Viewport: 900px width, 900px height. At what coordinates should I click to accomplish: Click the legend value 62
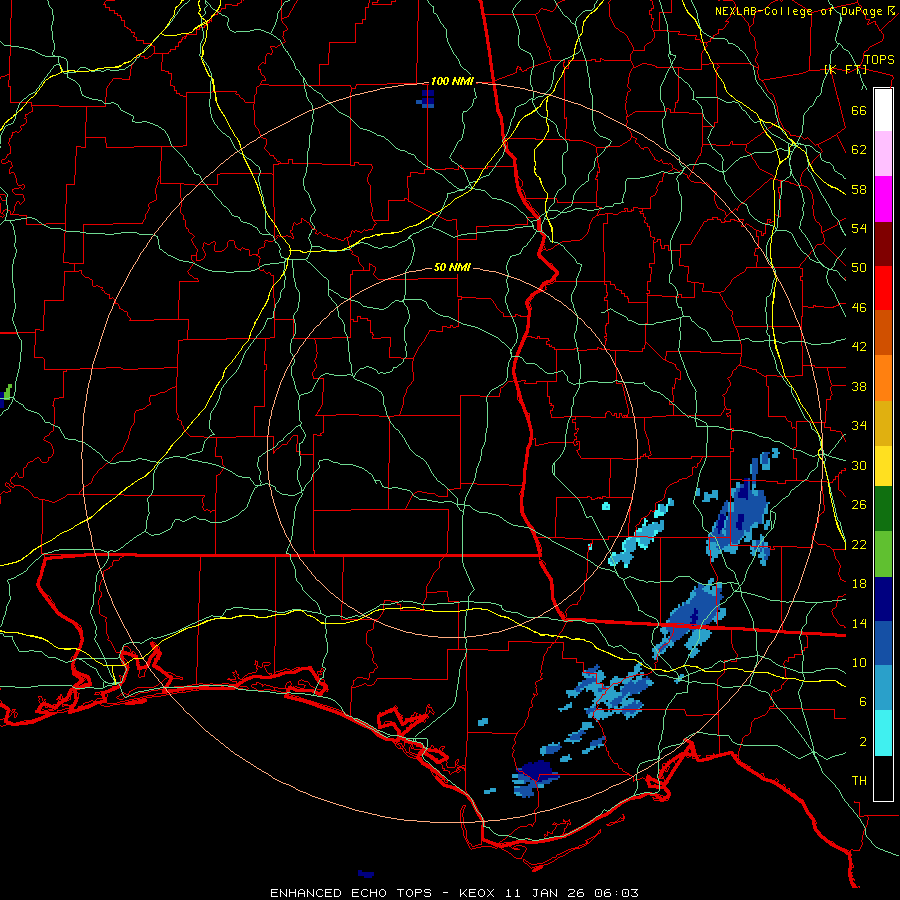859,150
